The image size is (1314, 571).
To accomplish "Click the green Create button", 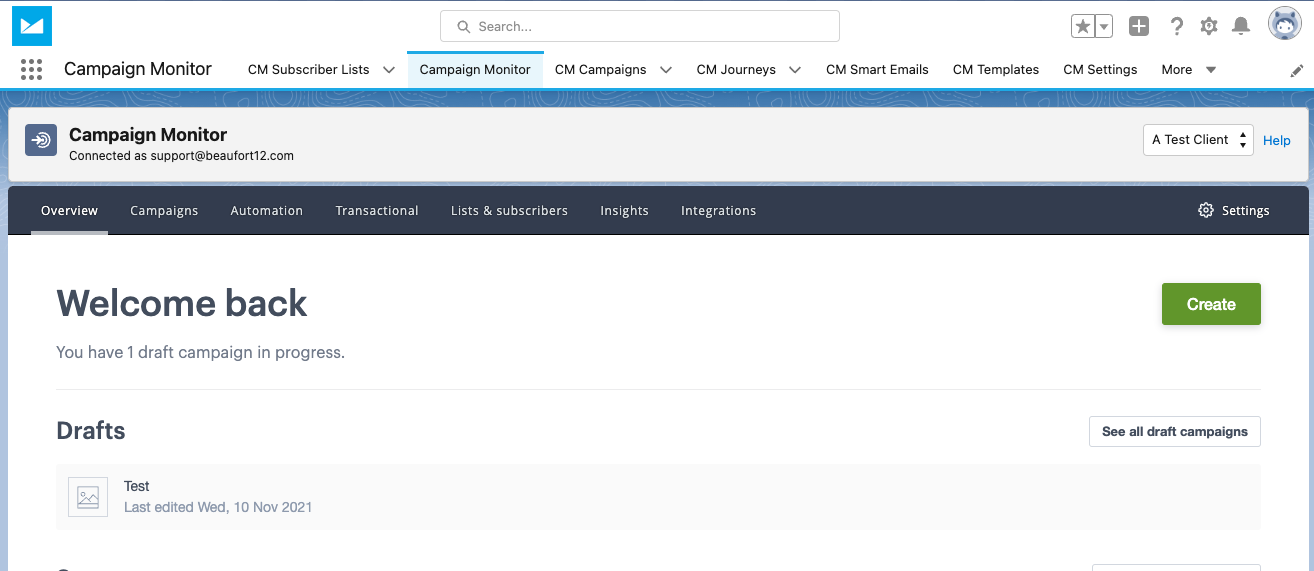I will point(1211,304).
